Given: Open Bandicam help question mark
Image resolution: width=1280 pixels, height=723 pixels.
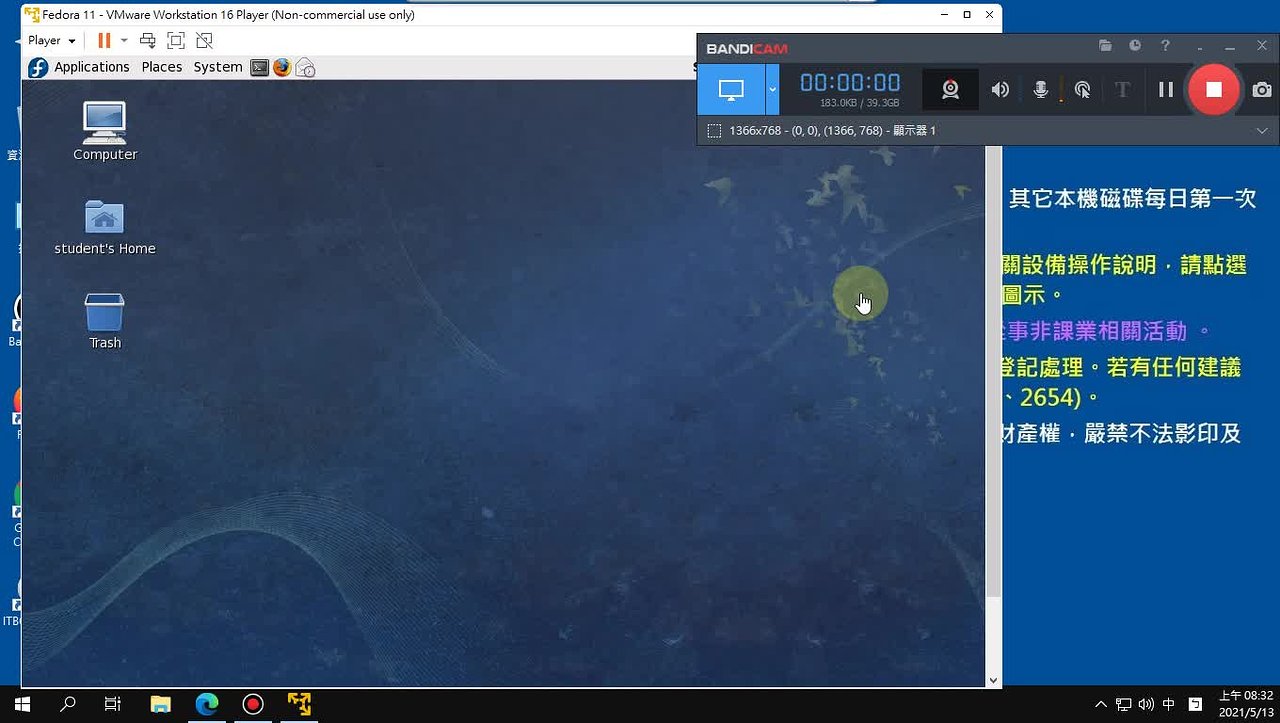Looking at the screenshot, I should coord(1165,46).
